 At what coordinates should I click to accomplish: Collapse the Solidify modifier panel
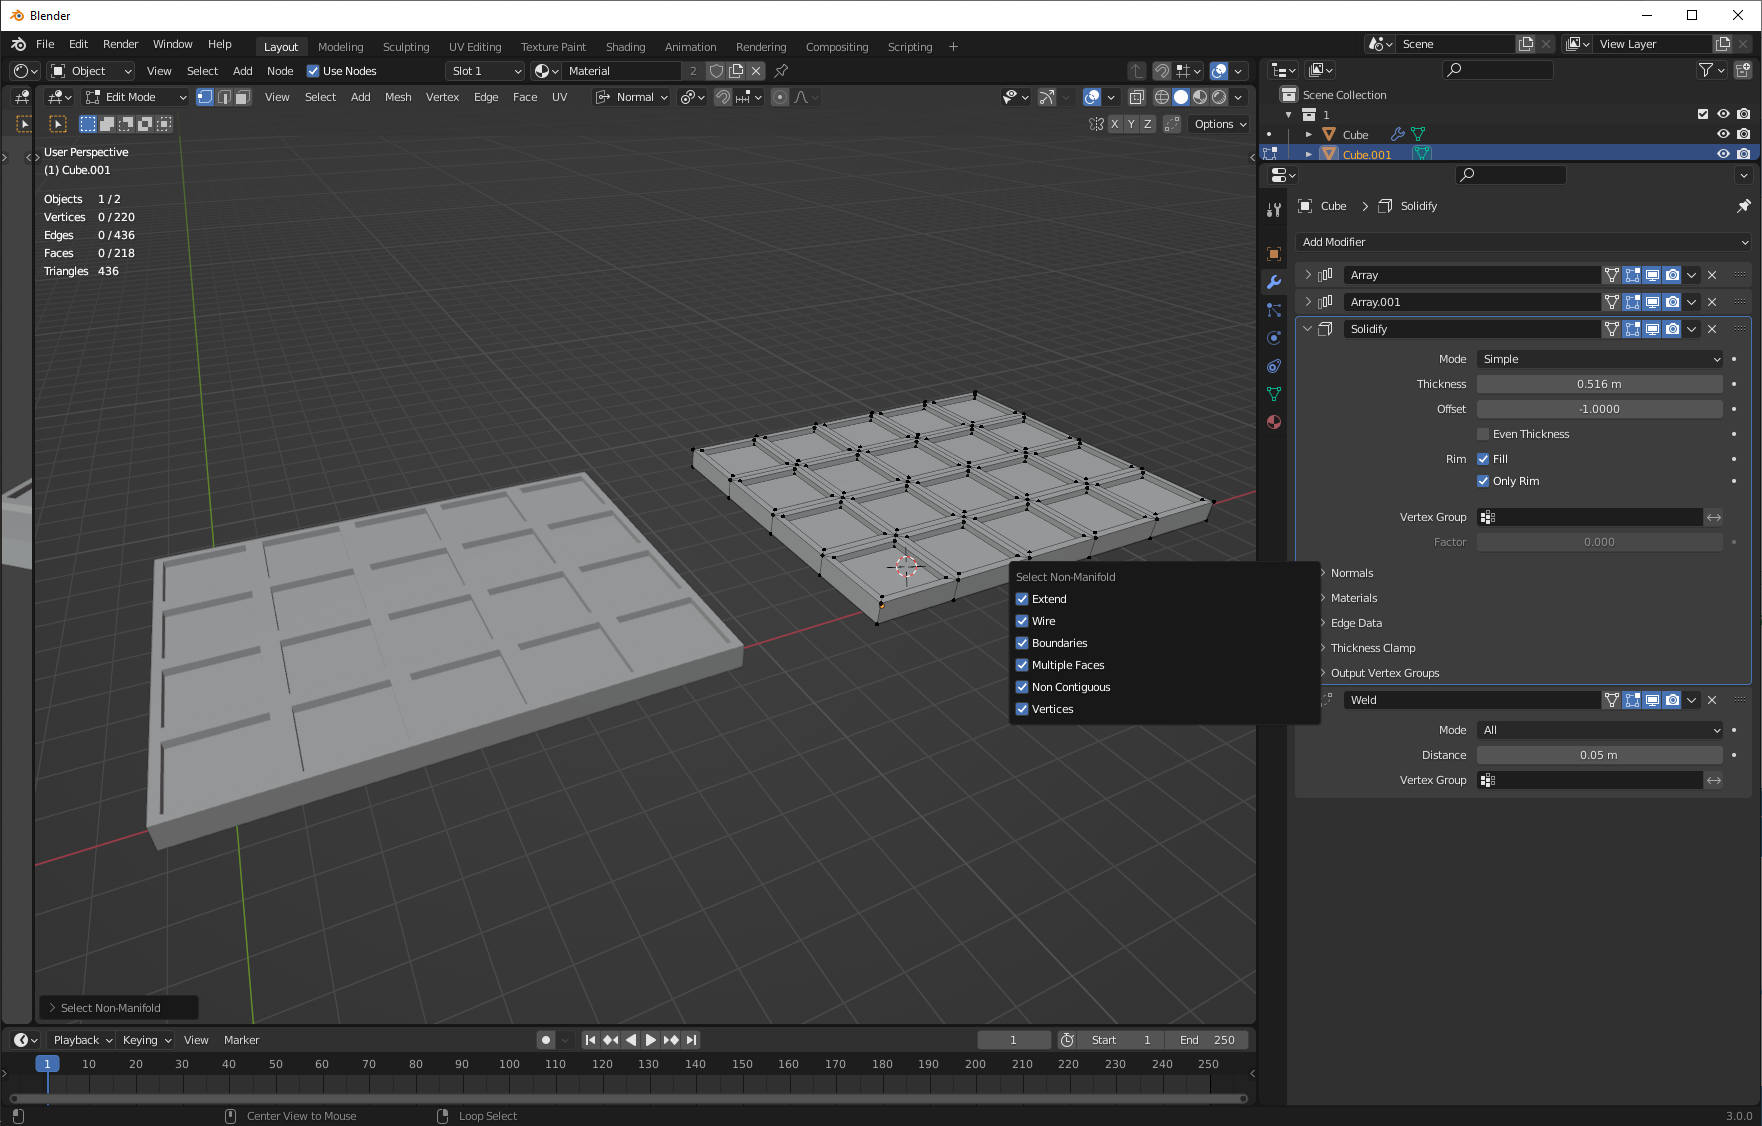(x=1308, y=329)
